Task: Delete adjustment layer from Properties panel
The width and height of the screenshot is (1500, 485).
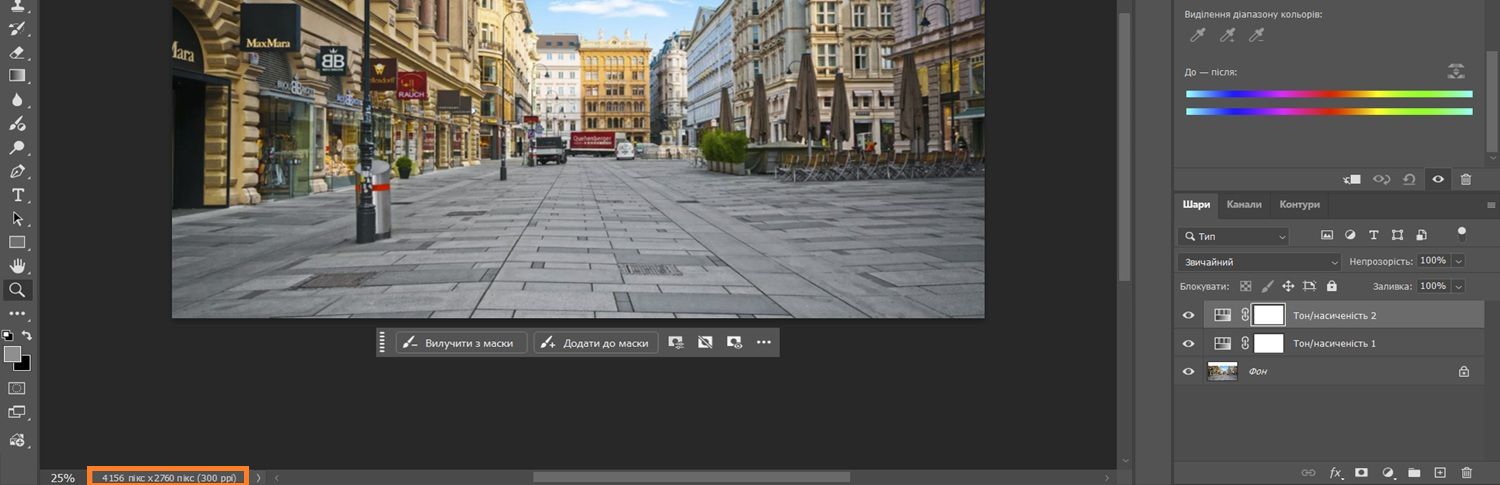Action: pyautogui.click(x=1466, y=179)
